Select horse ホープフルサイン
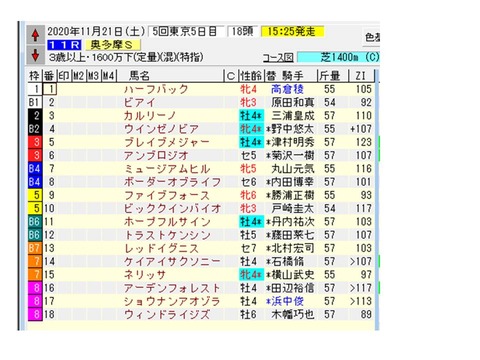 pyautogui.click(x=167, y=222)
